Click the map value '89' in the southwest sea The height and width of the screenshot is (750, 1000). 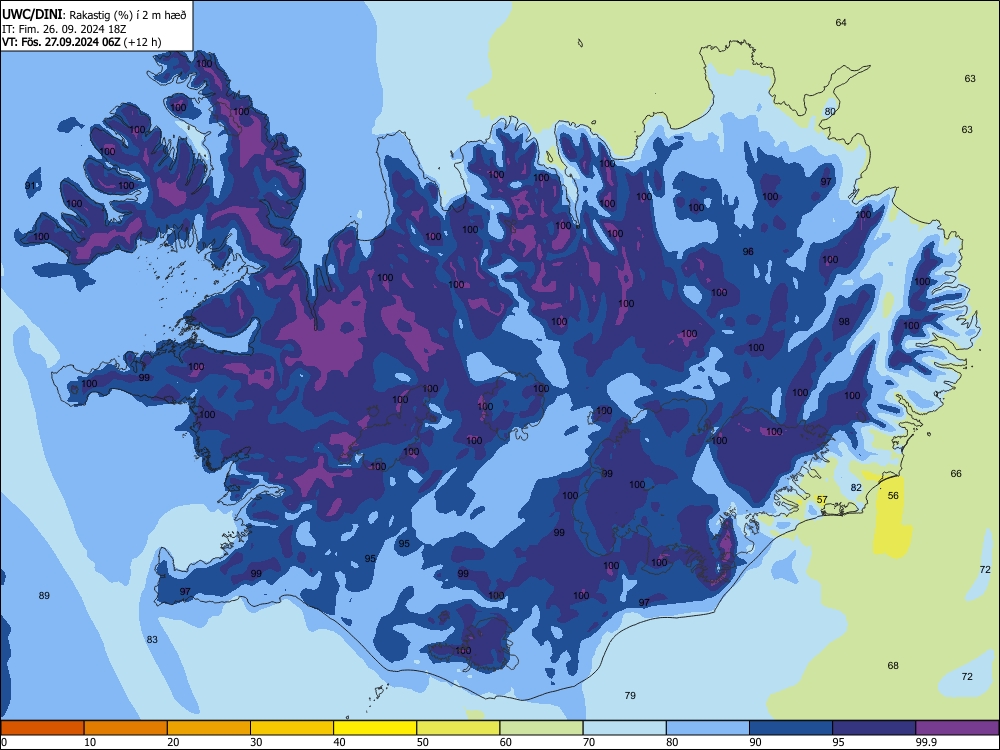click(x=44, y=596)
